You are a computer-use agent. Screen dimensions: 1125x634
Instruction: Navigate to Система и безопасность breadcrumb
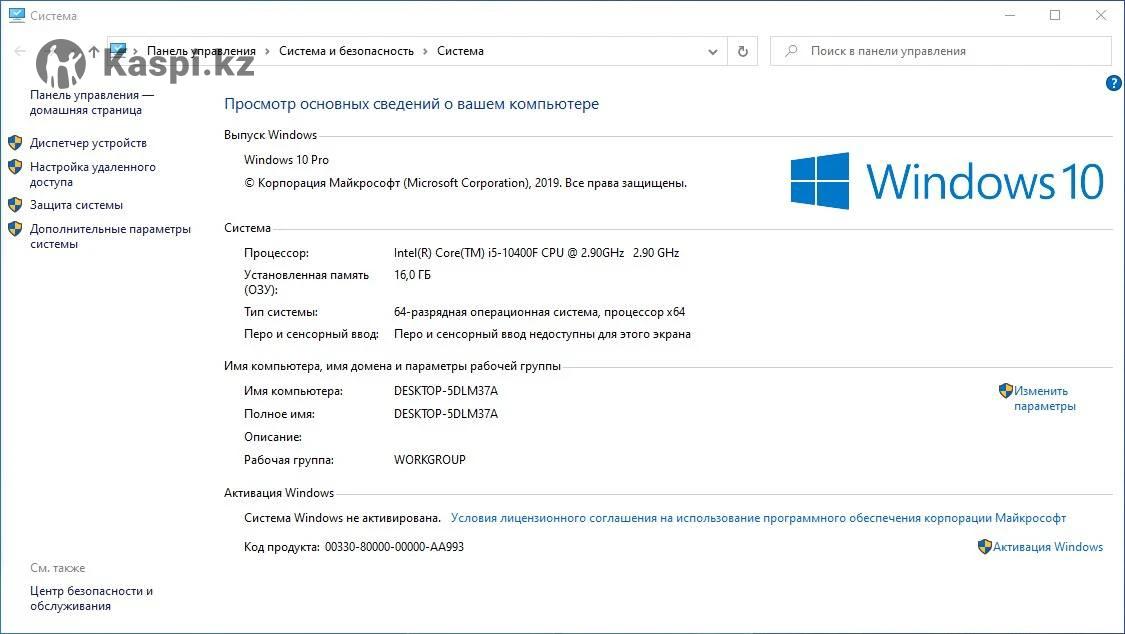click(346, 51)
